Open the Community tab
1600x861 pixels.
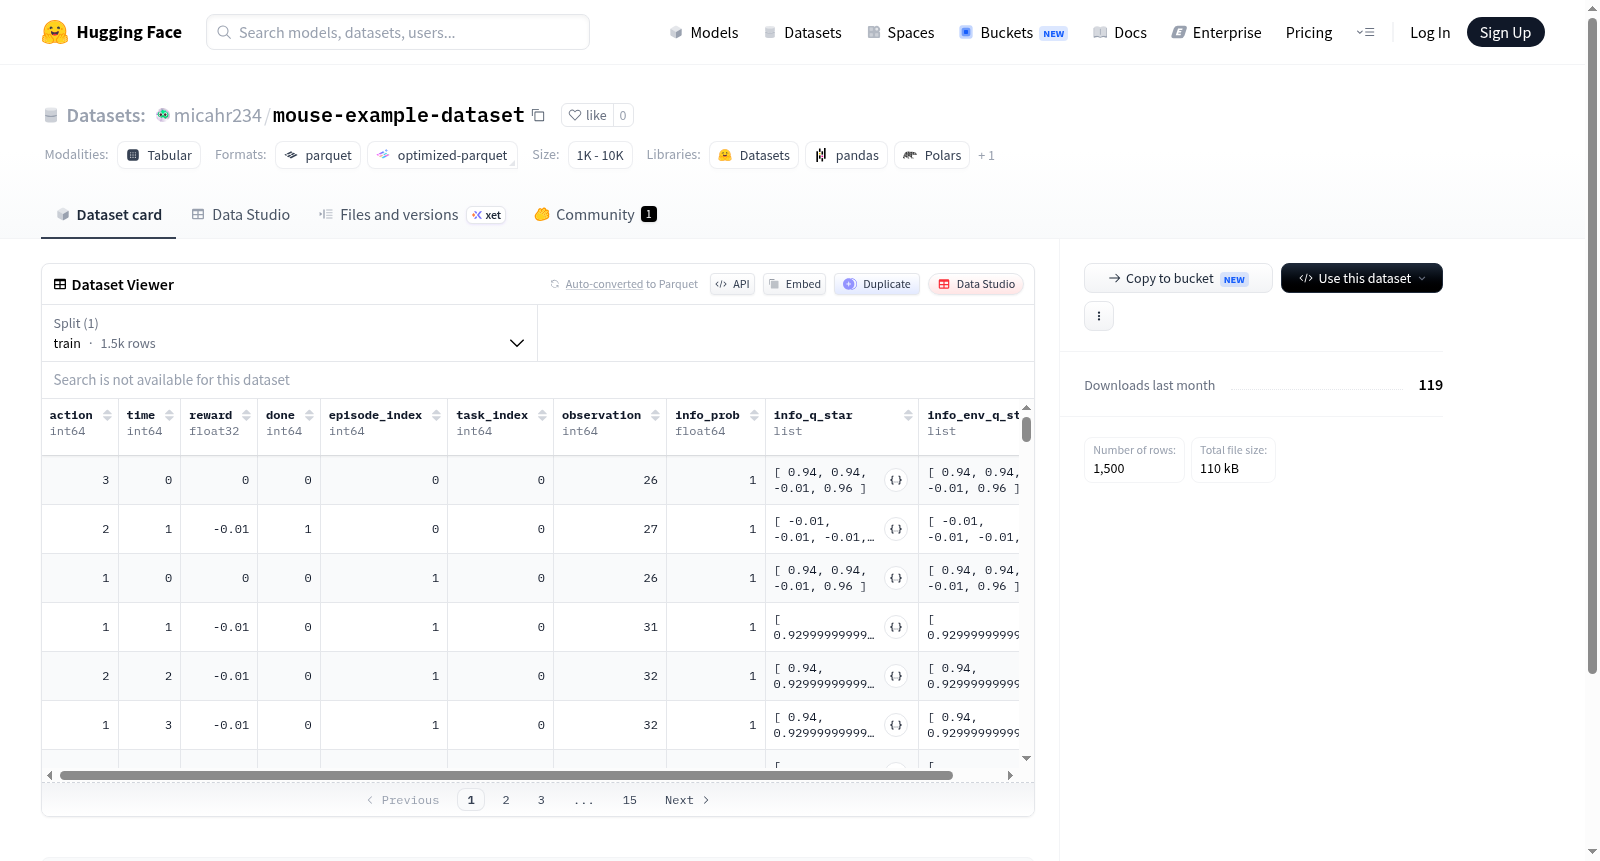[595, 214]
